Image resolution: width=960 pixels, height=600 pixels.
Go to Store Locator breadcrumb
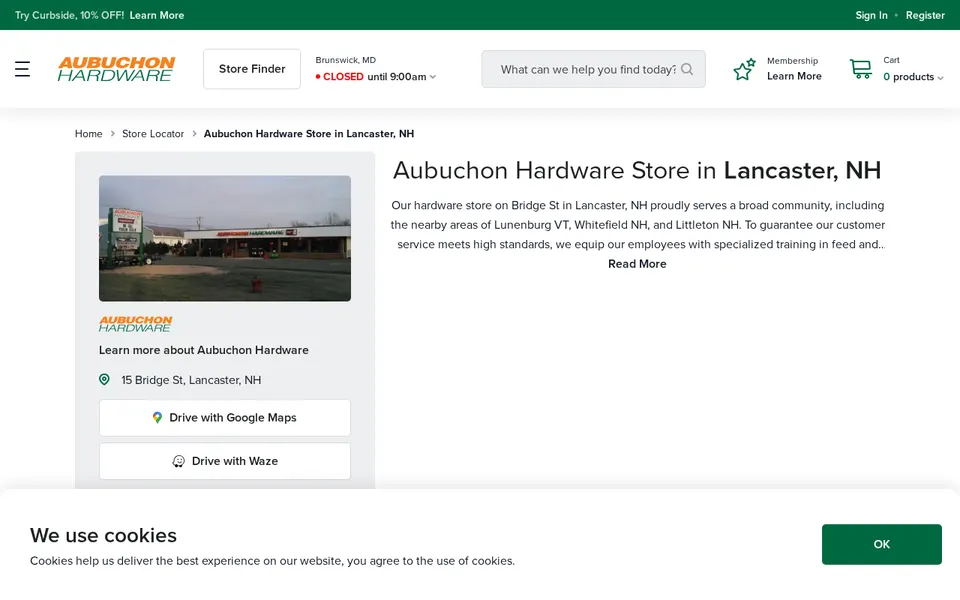153,133
